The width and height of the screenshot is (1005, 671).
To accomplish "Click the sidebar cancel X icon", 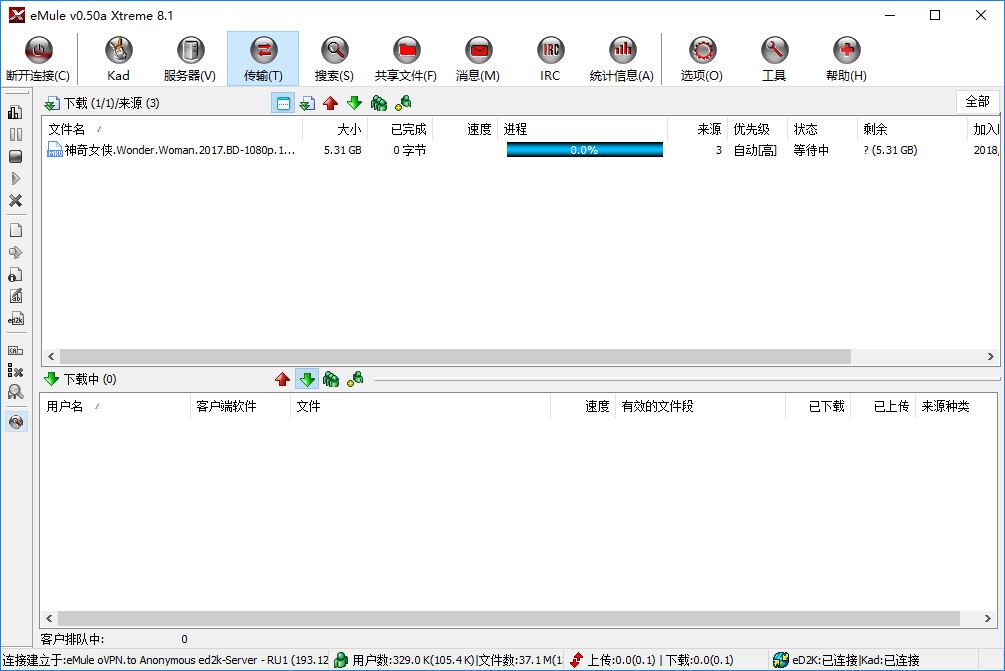I will coord(15,201).
